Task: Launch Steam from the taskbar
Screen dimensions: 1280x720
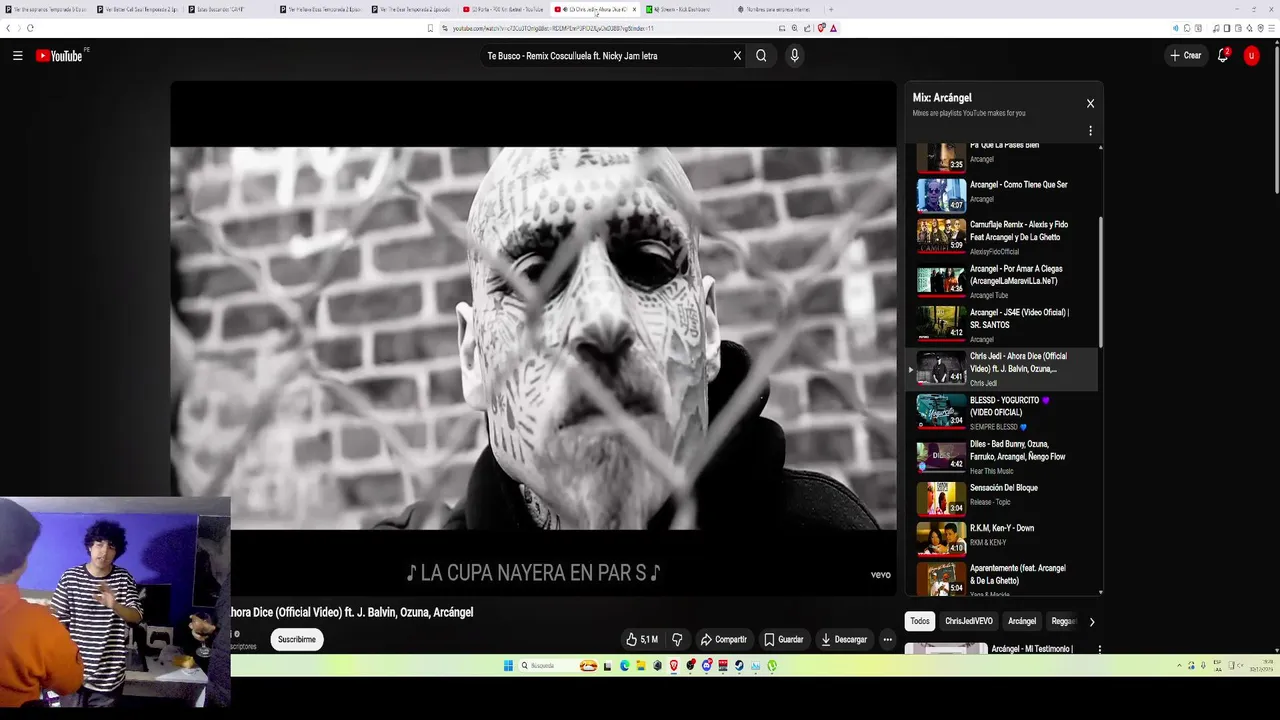Action: [x=739, y=666]
